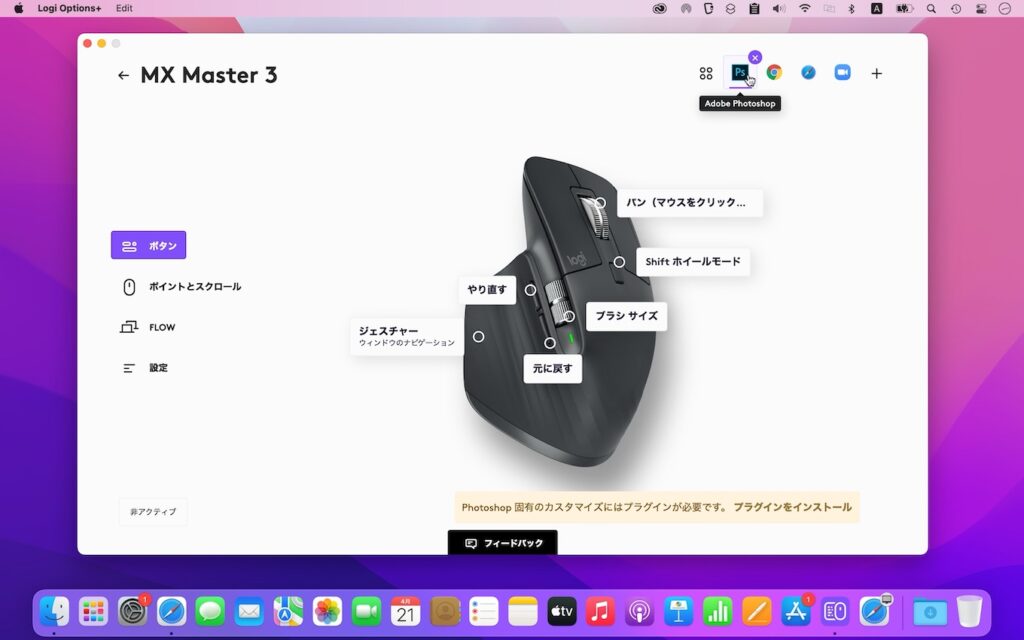
Task: Click the ポイントとスクロール sidebar icon
Action: pos(131,286)
